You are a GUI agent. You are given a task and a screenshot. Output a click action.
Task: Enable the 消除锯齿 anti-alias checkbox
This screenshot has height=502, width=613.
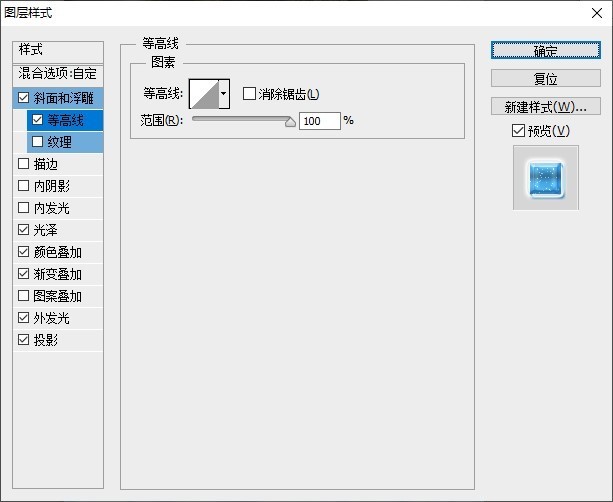[250, 94]
